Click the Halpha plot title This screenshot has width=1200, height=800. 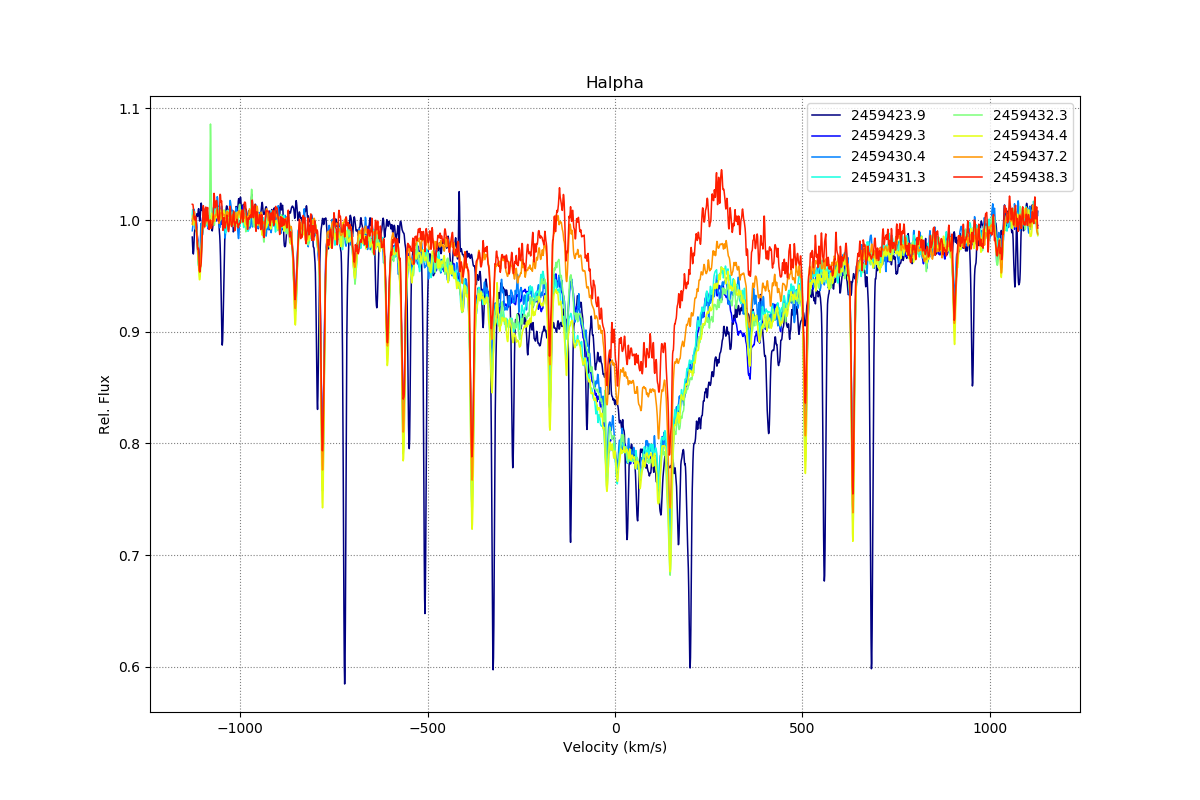614,83
